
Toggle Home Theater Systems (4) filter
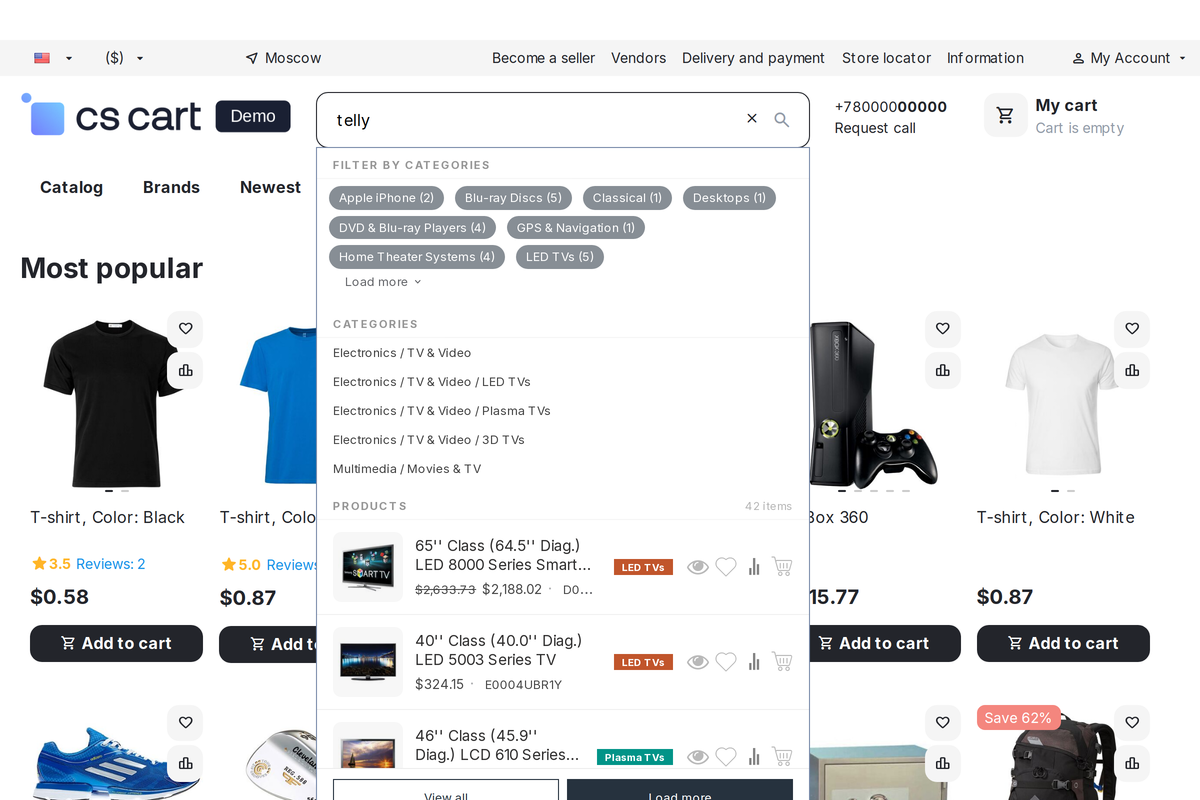click(x=417, y=257)
